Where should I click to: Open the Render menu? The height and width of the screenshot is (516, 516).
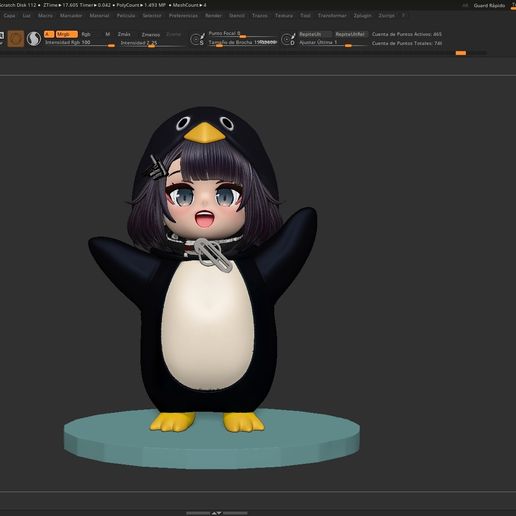[x=213, y=16]
